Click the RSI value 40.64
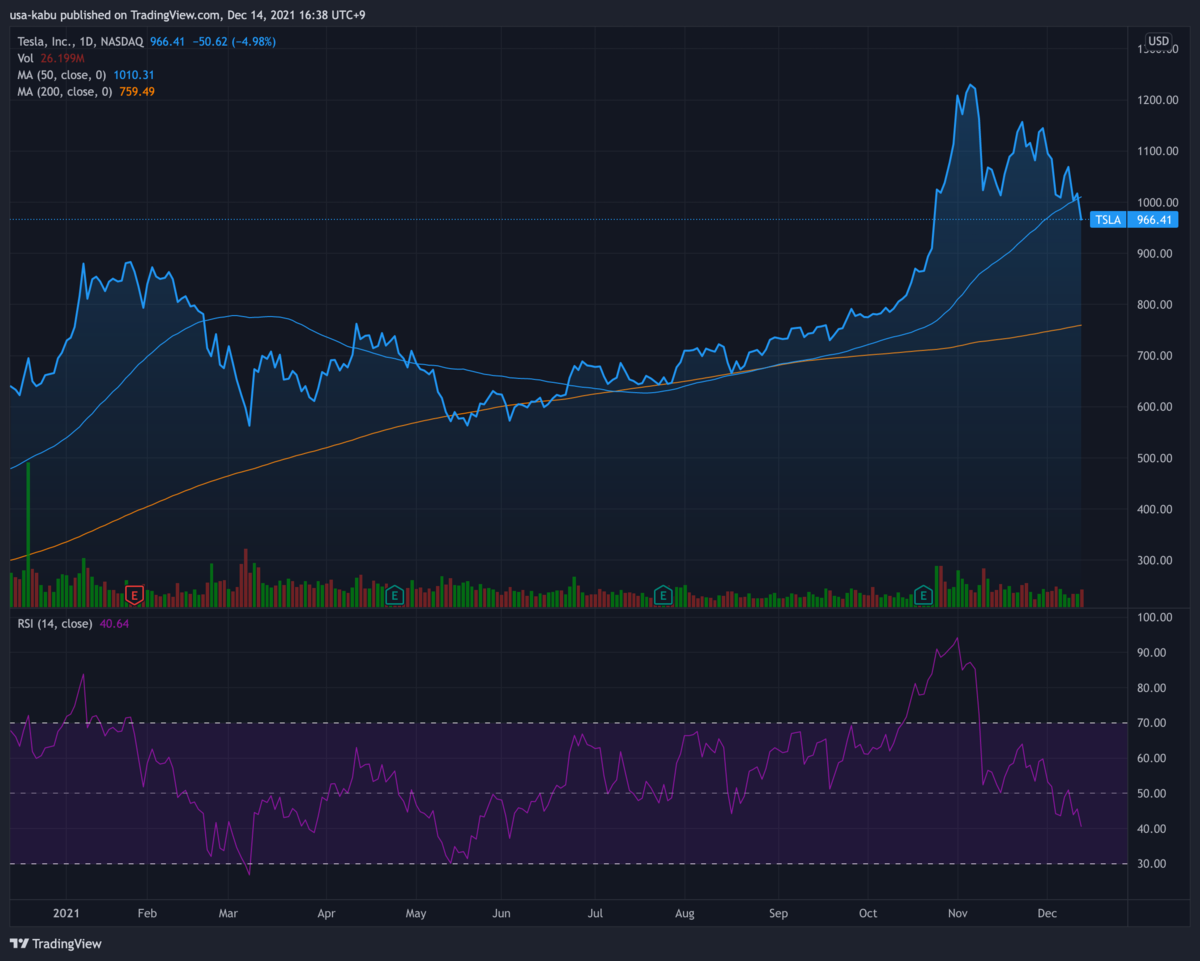1200x961 pixels. [114, 624]
